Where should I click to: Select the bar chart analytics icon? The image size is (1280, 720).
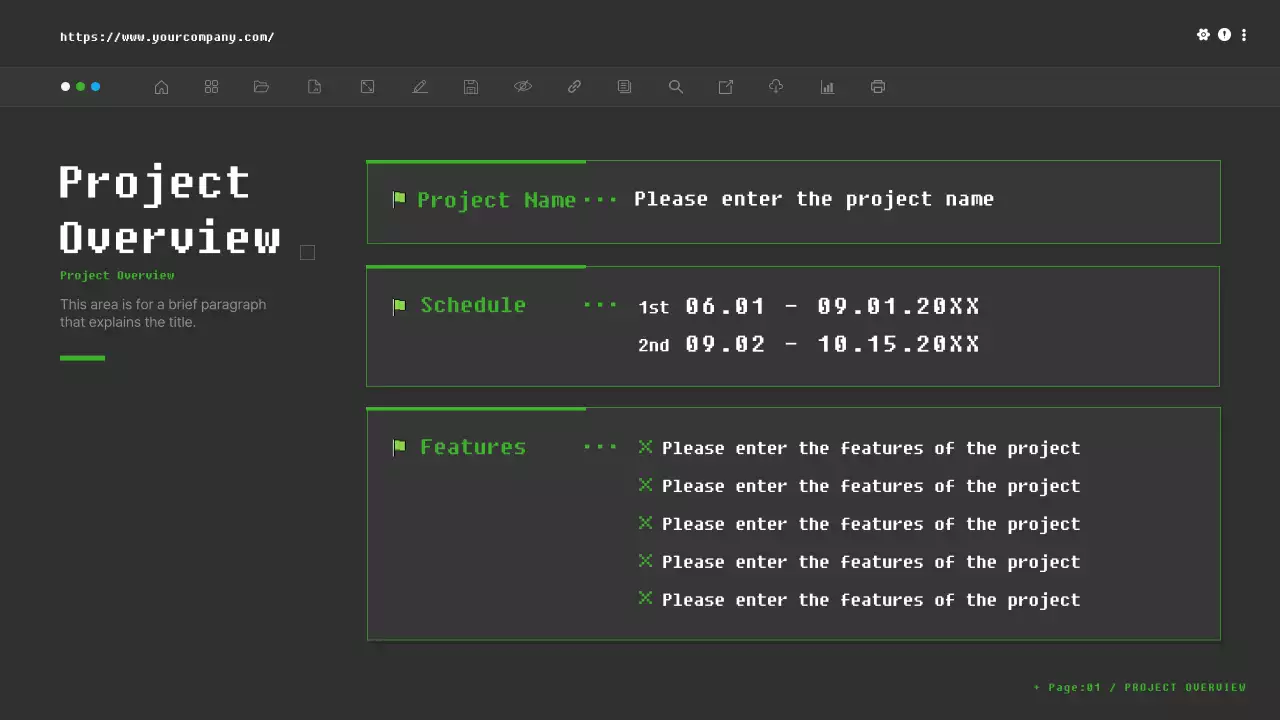(x=827, y=87)
